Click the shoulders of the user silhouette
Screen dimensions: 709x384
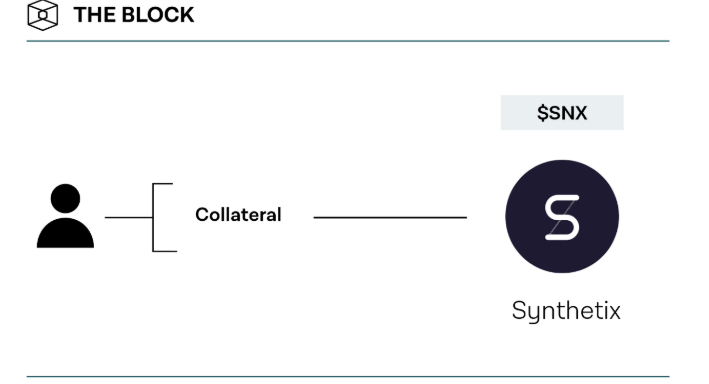(x=65, y=232)
